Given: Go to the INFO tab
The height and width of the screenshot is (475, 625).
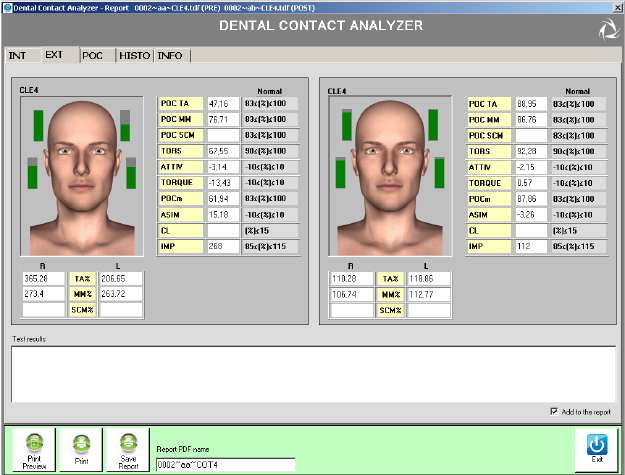Looking at the screenshot, I should (170, 56).
